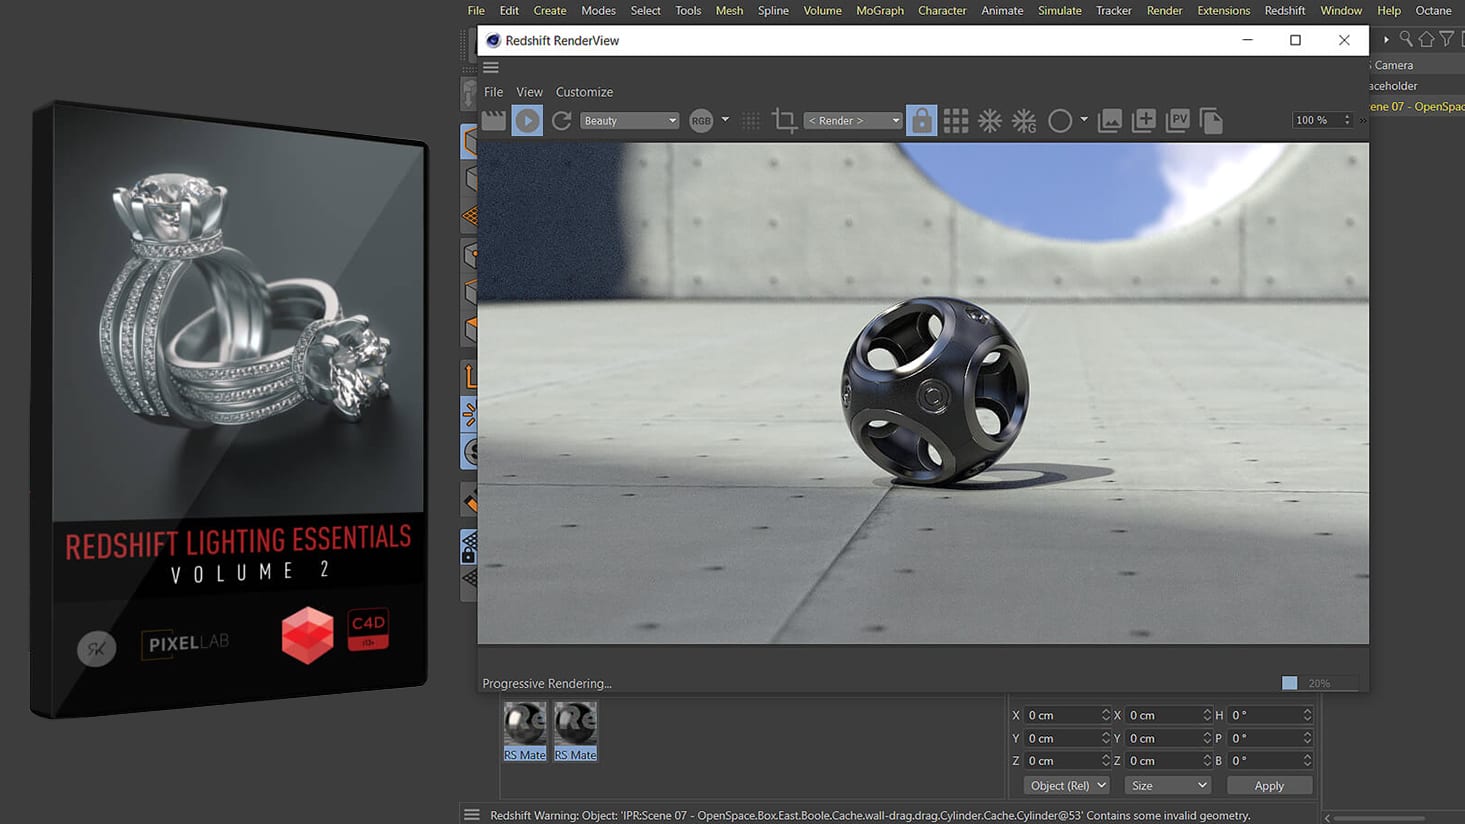This screenshot has width=1465, height=824.
Task: Open the Simulate menu
Action: pos(1060,10)
